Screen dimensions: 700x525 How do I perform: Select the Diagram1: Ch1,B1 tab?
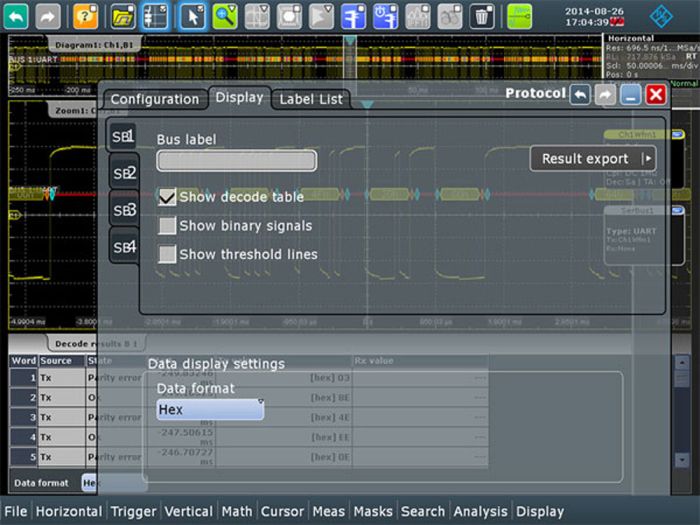tap(94, 45)
